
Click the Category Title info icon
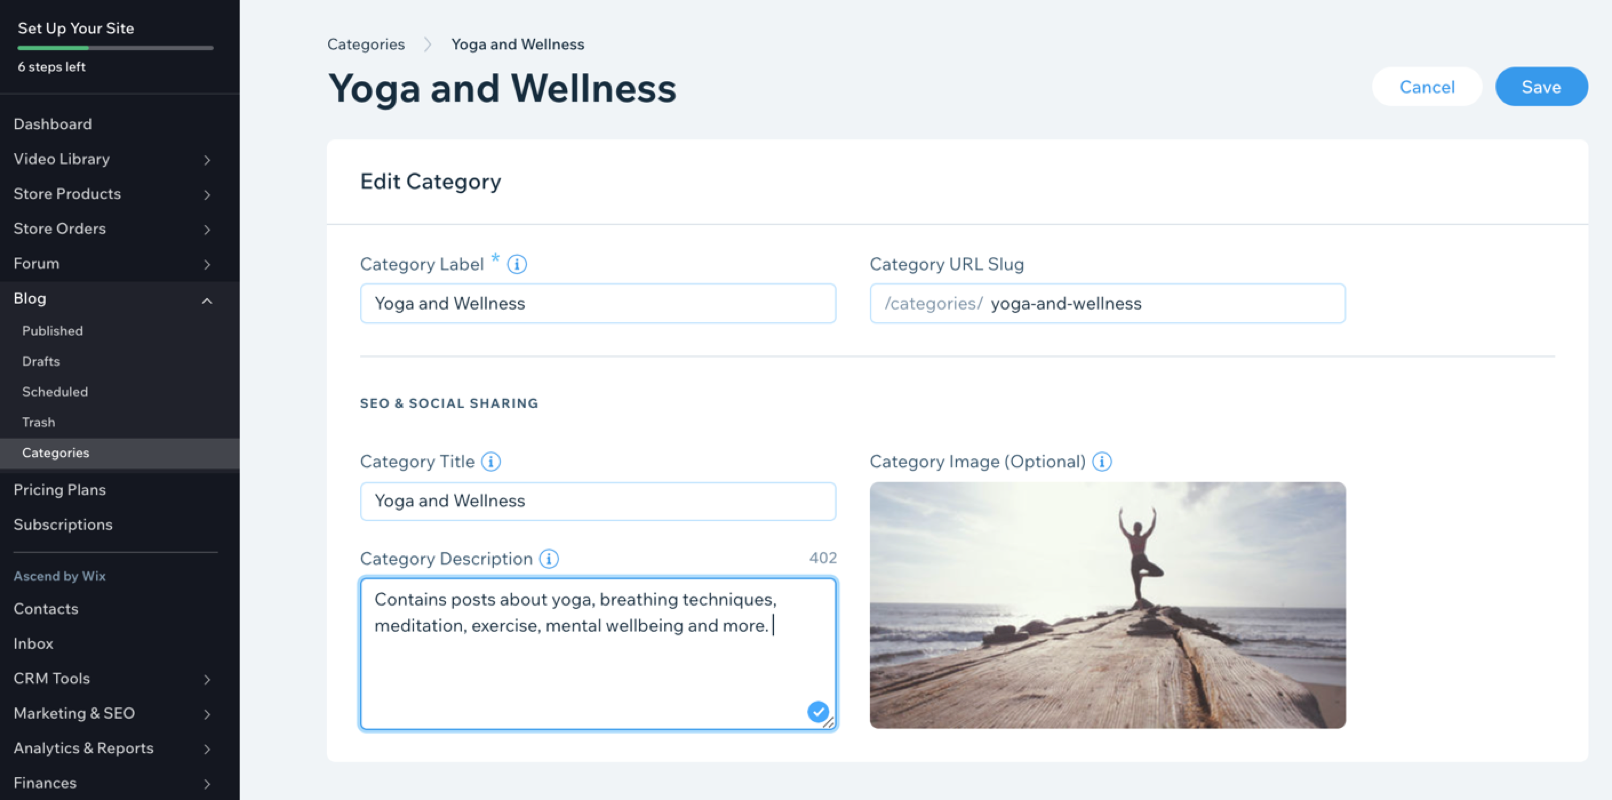tap(491, 462)
